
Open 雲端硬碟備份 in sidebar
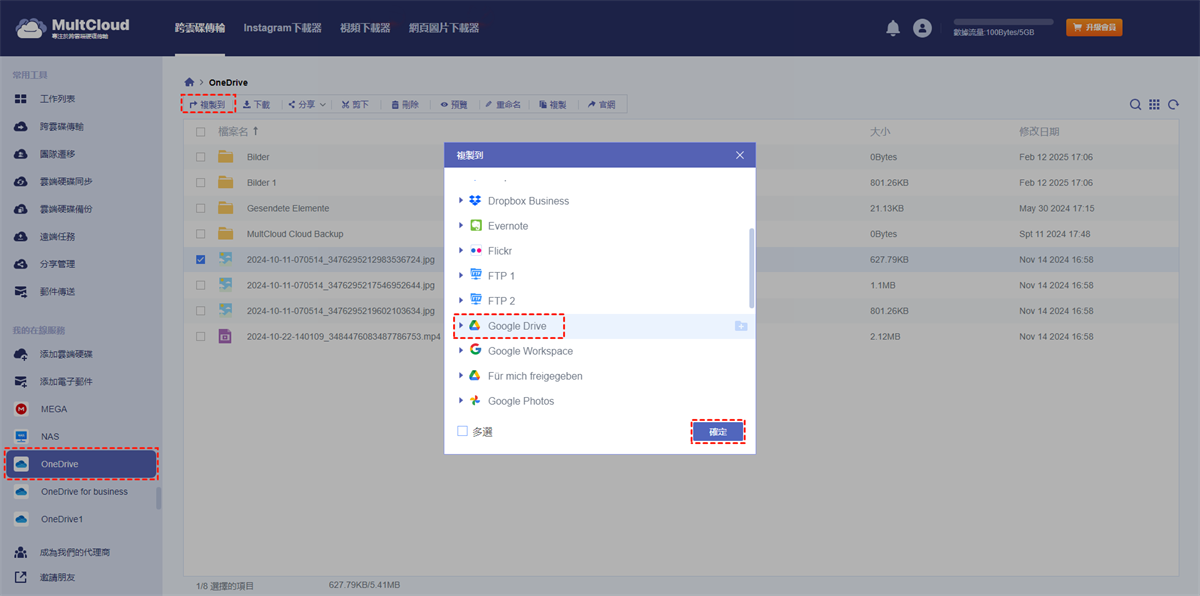tap(66, 209)
